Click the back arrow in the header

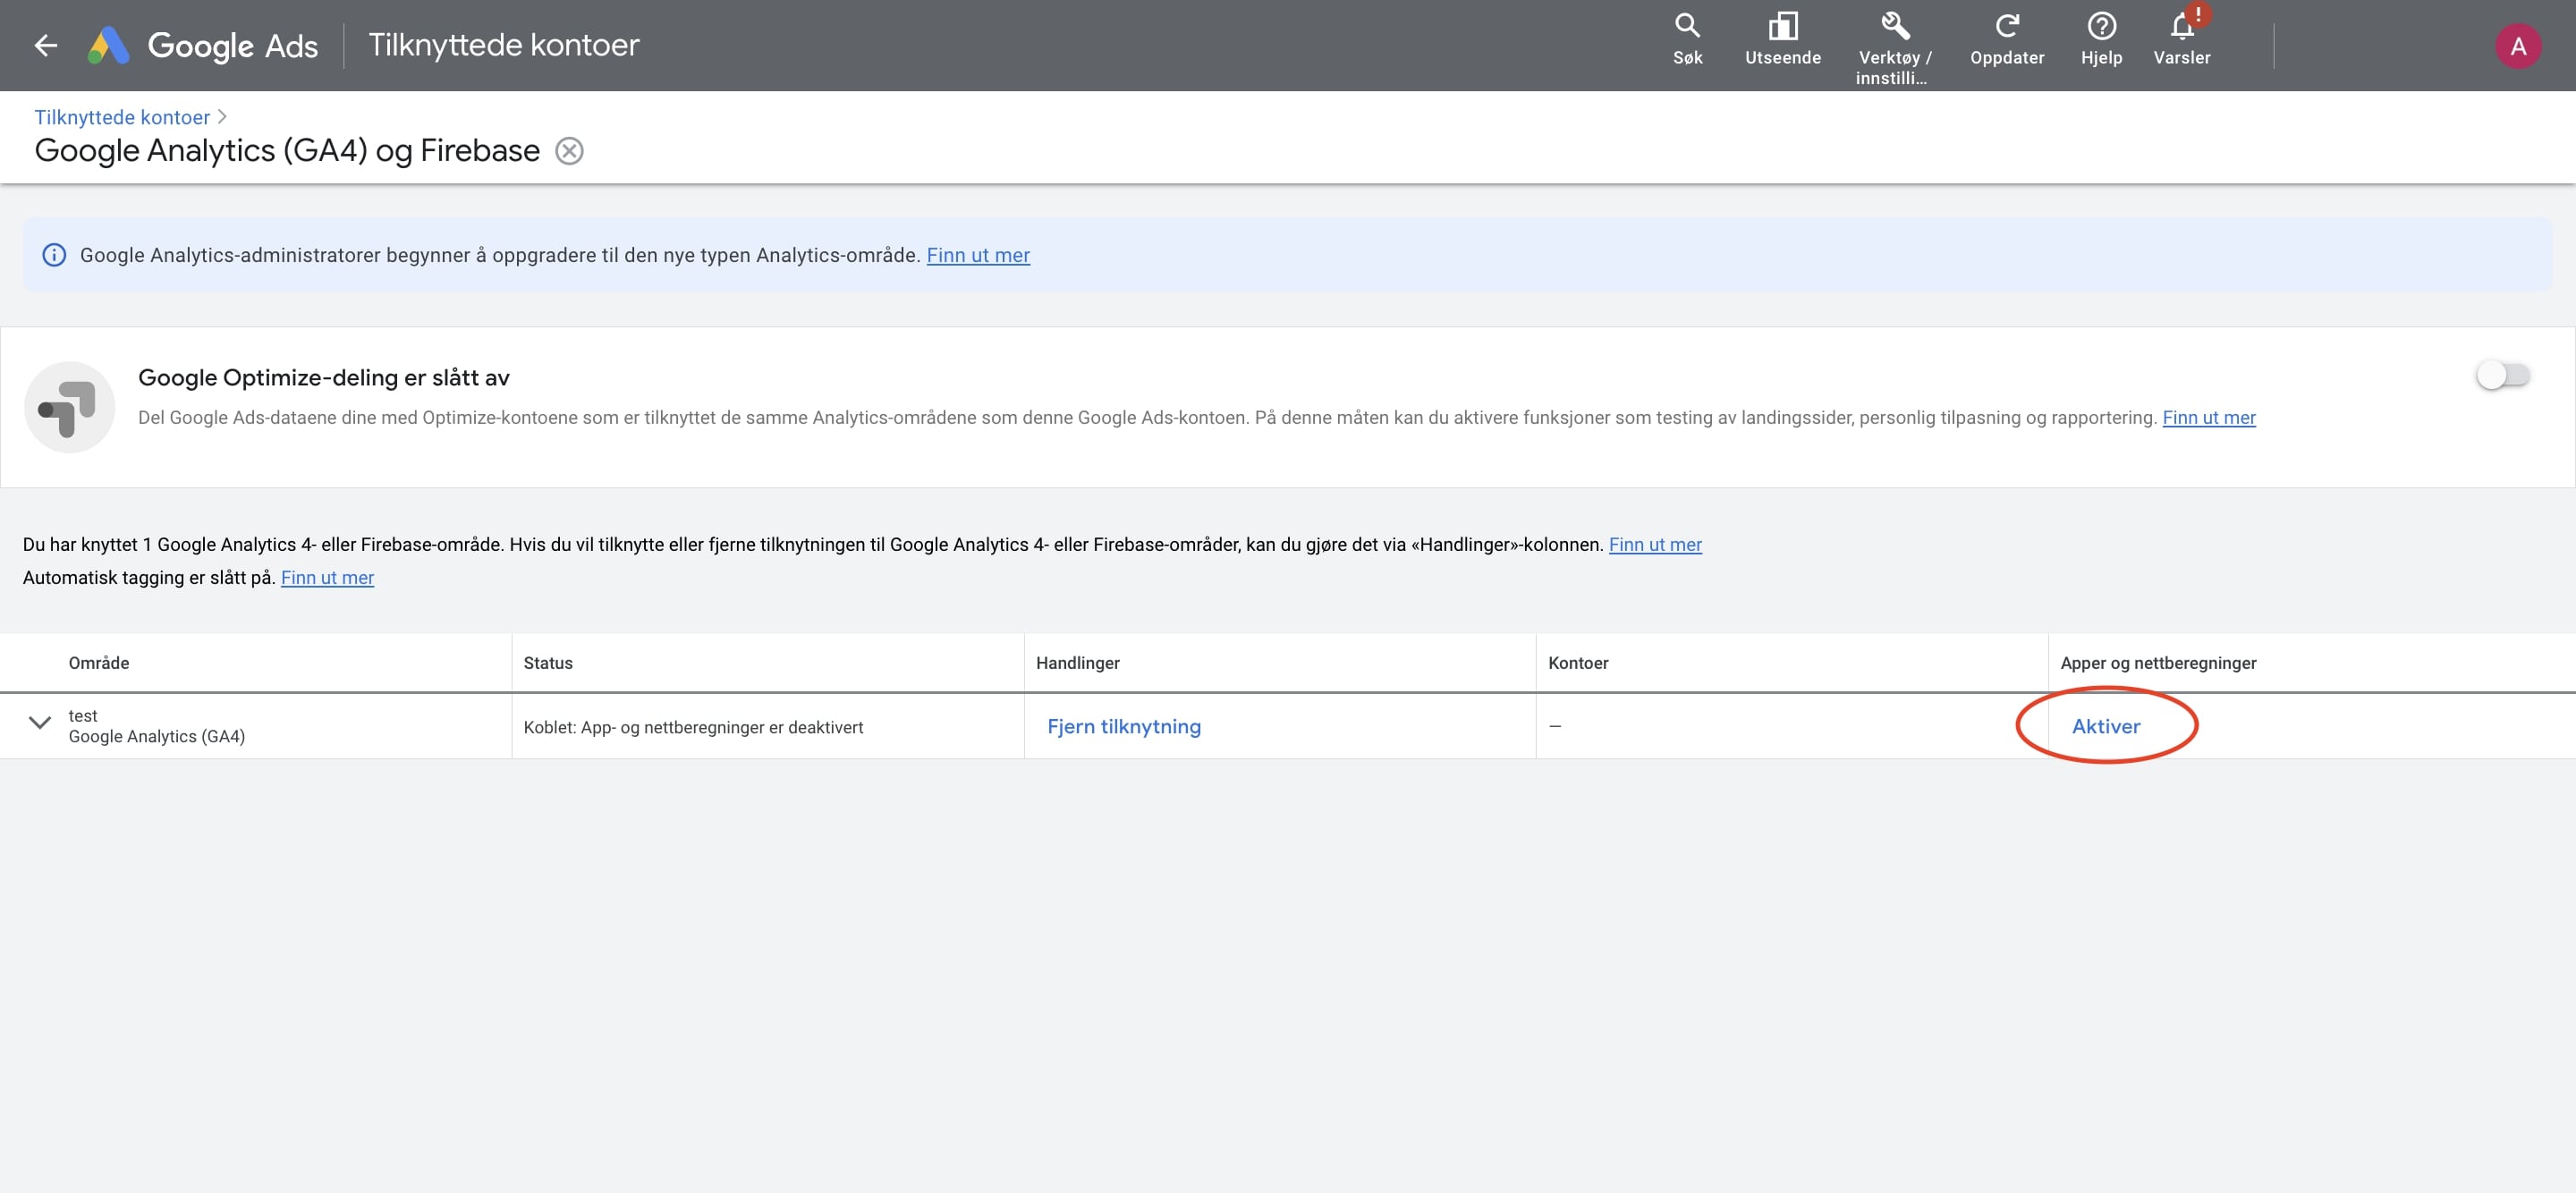coord(45,45)
